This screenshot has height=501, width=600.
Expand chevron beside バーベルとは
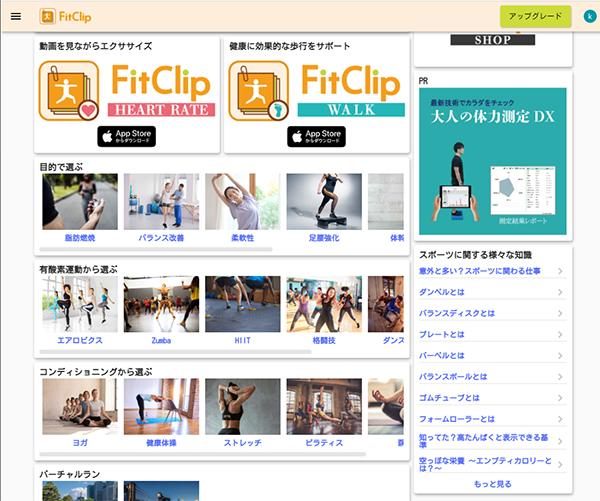560,356
